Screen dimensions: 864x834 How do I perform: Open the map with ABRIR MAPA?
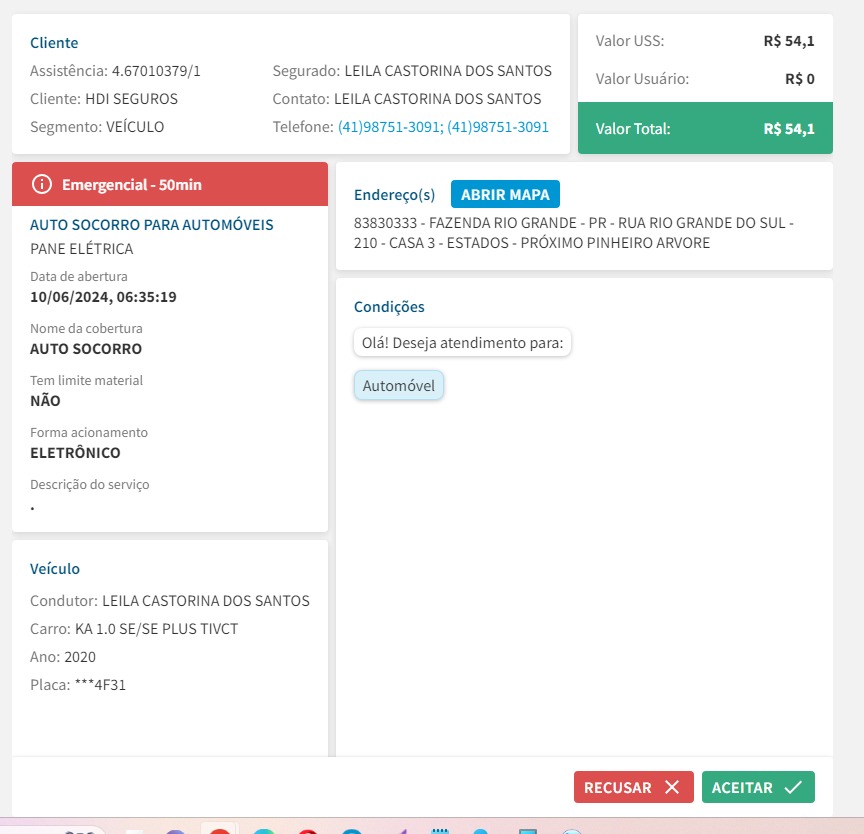coord(505,194)
